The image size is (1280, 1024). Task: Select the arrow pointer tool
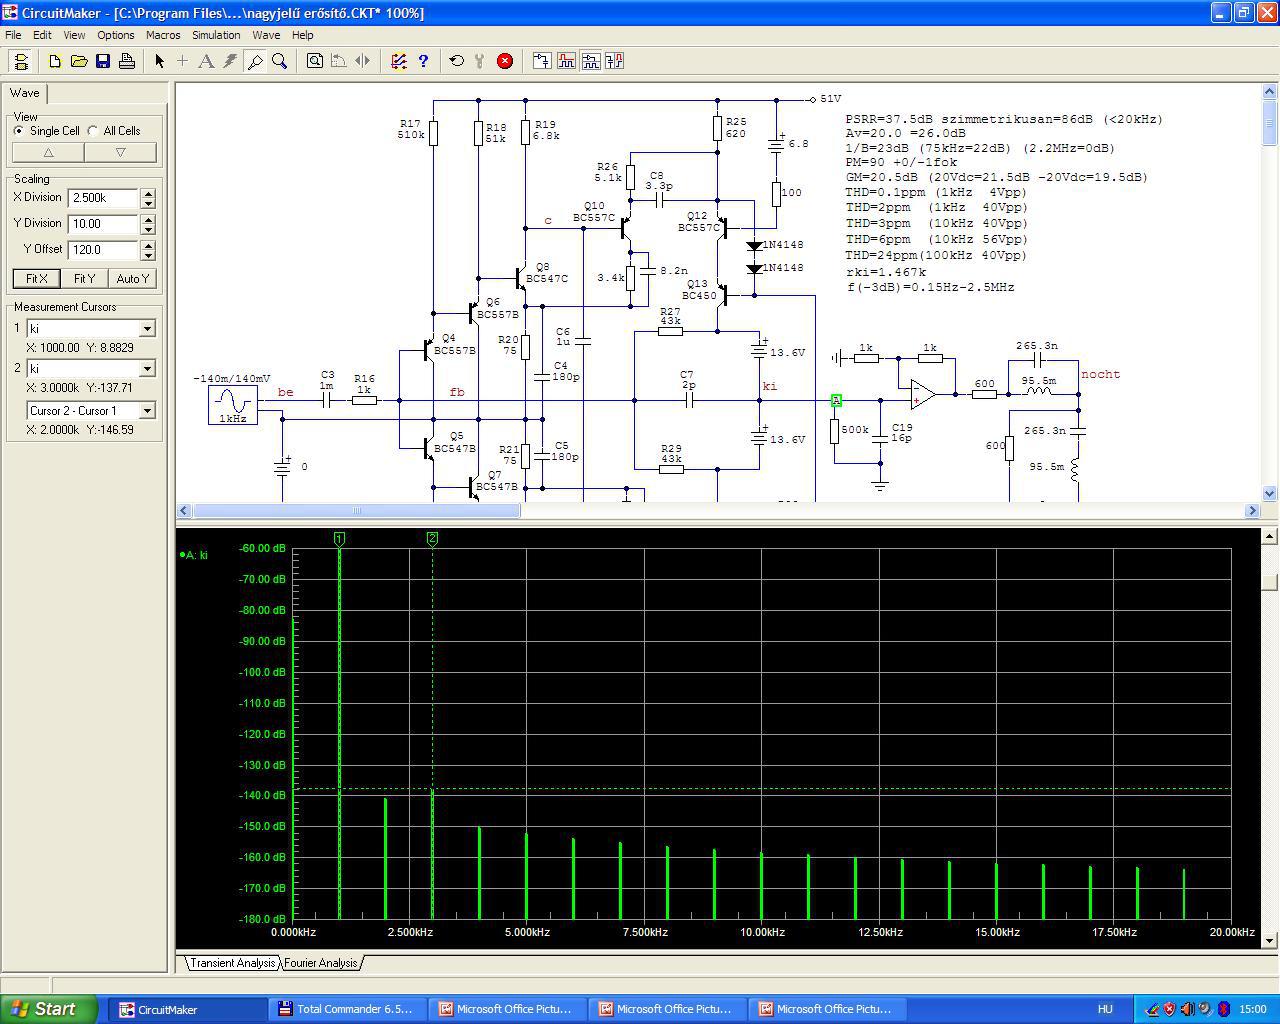click(x=159, y=61)
